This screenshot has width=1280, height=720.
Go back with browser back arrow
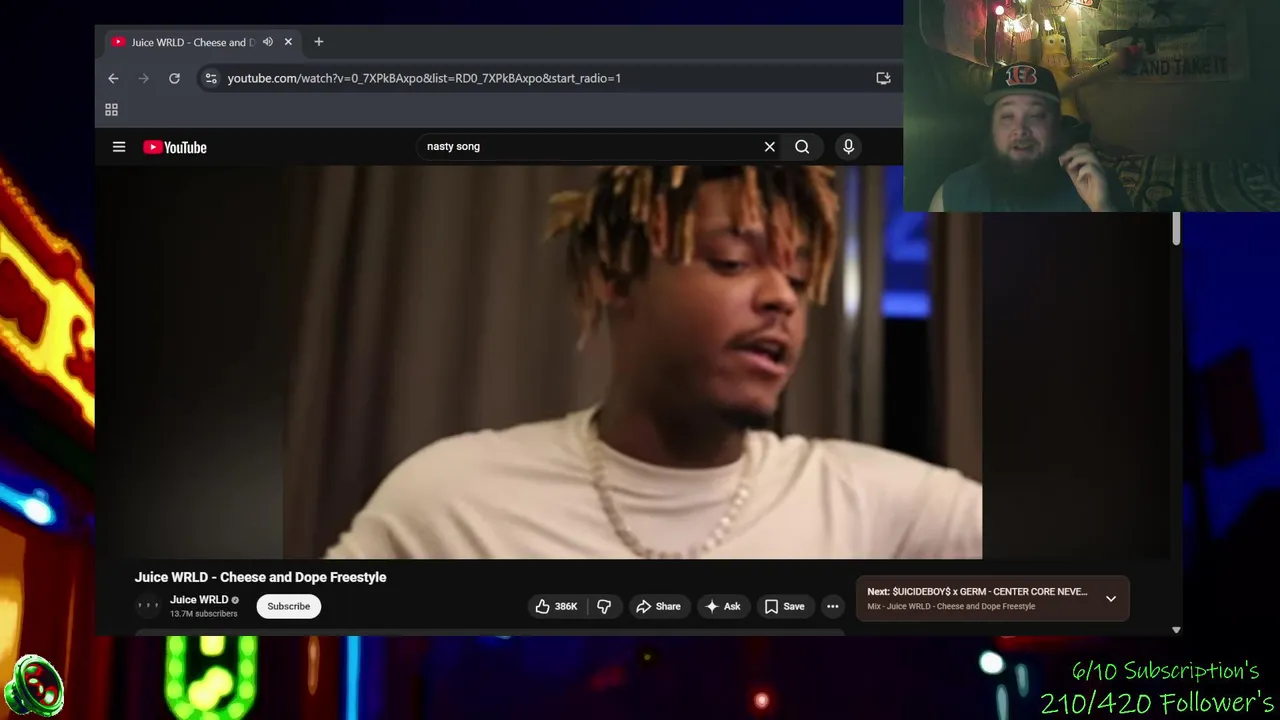[x=113, y=78]
